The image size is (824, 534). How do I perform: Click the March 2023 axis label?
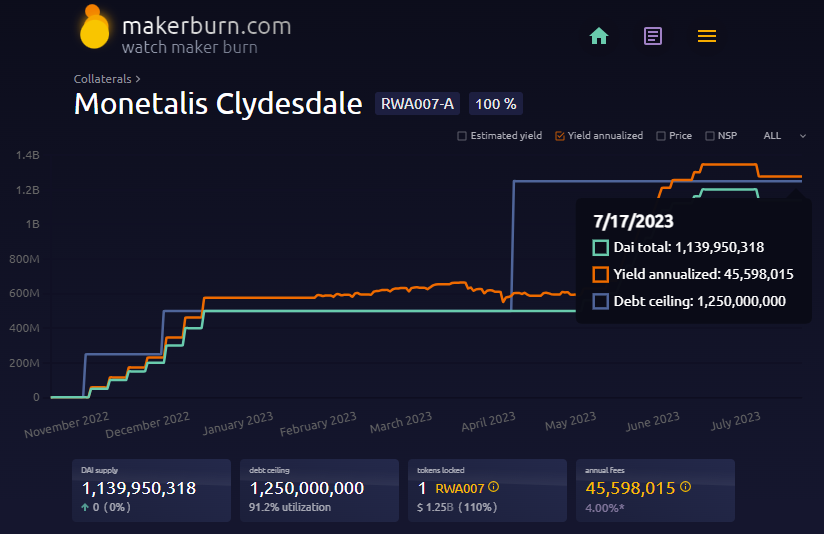coord(400,422)
